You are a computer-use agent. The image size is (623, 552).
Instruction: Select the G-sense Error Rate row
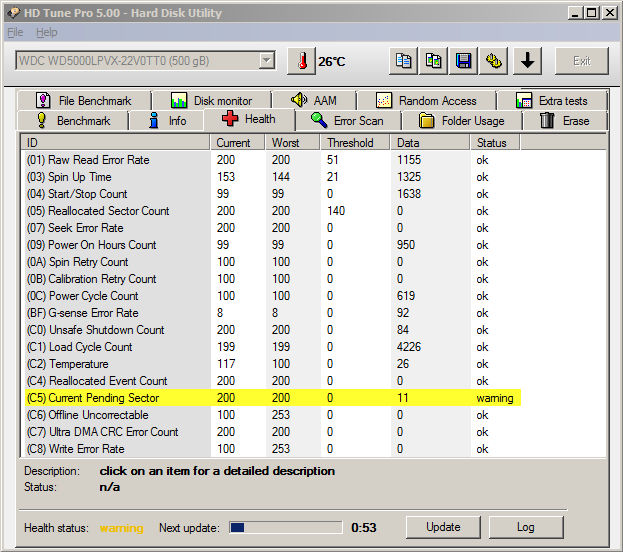273,313
